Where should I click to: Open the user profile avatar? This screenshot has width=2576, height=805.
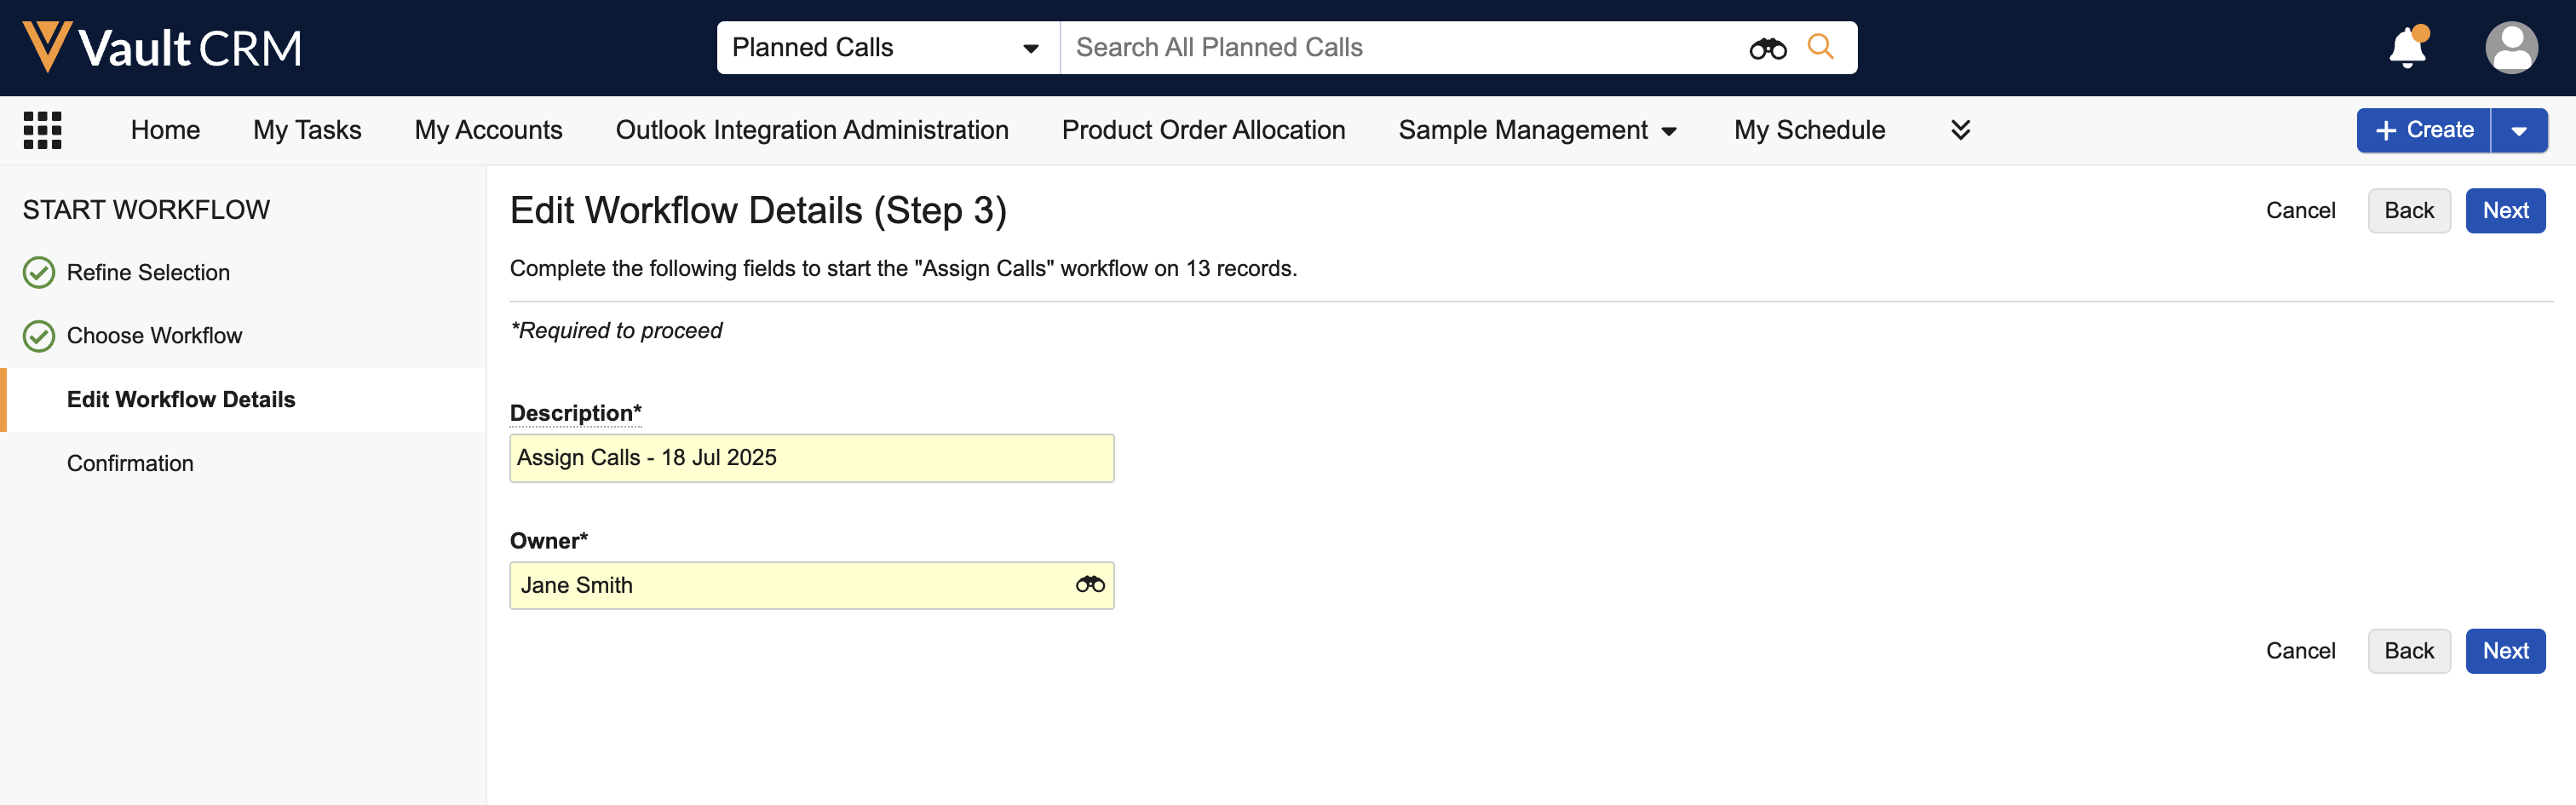tap(2510, 48)
